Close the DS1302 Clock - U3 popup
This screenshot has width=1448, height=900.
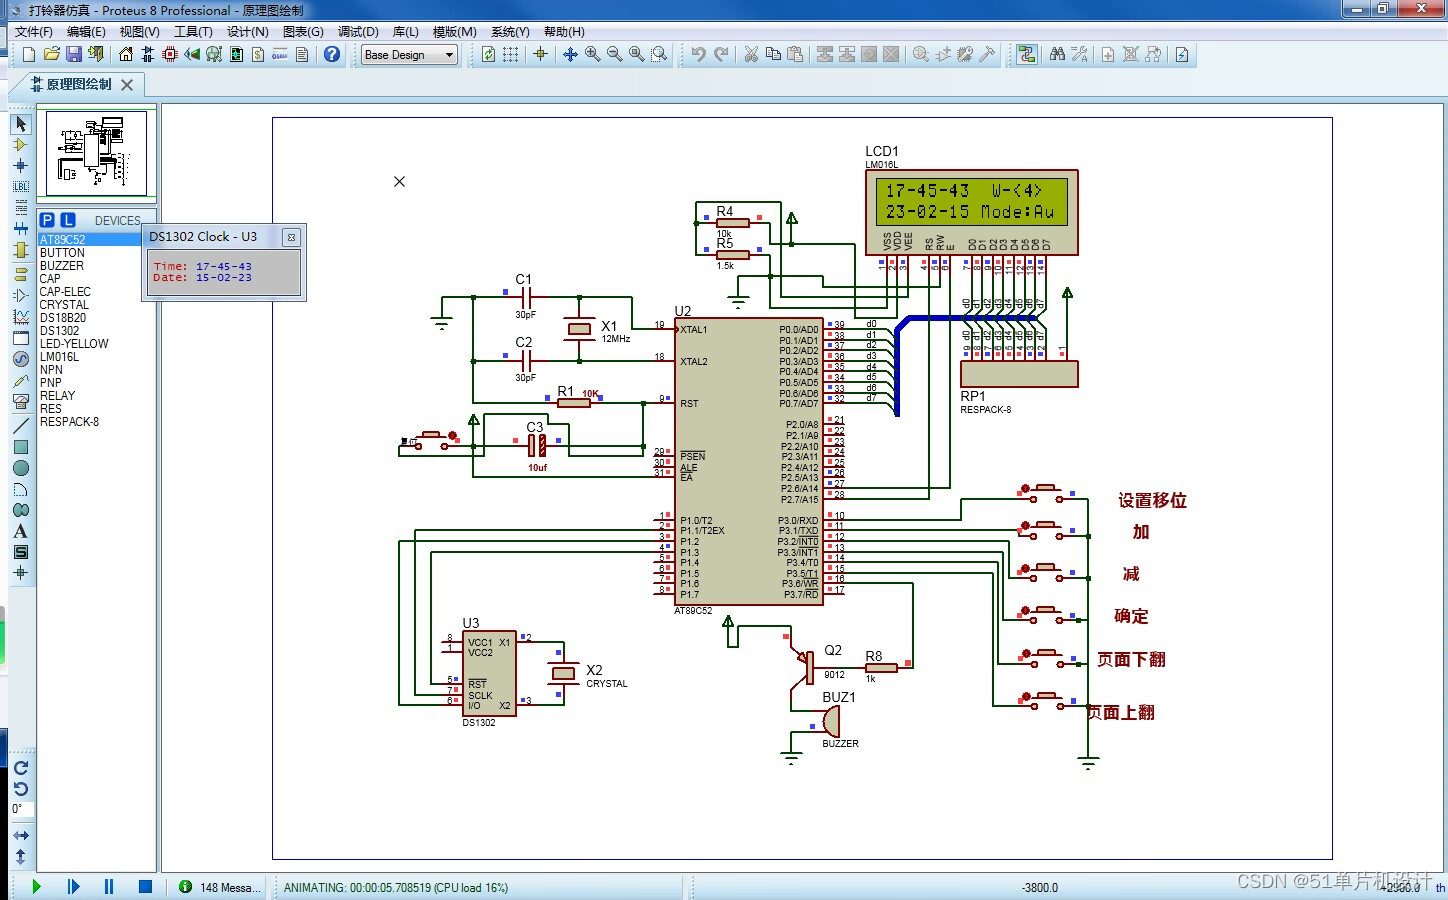tap(291, 237)
